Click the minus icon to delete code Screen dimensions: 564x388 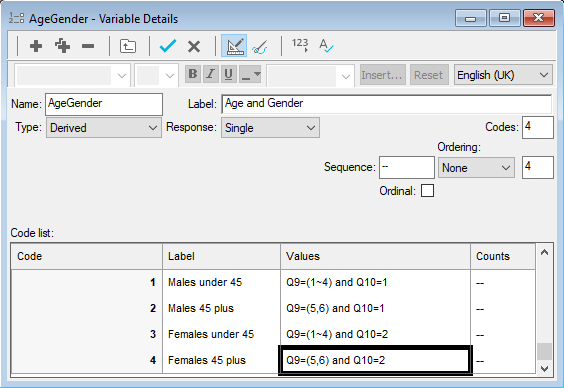pos(88,46)
